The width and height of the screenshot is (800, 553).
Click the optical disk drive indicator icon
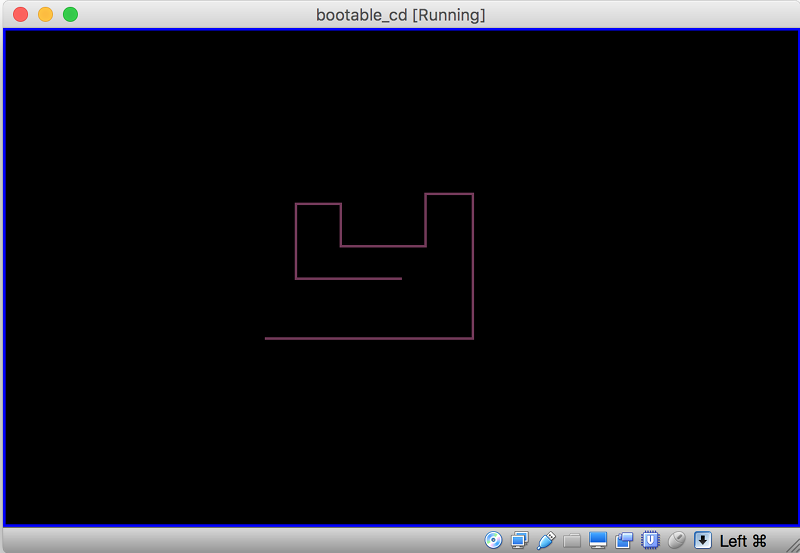point(493,541)
